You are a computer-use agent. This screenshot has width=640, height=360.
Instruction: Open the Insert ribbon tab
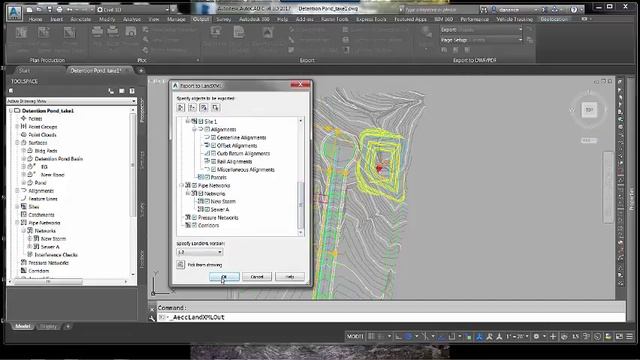[57, 19]
